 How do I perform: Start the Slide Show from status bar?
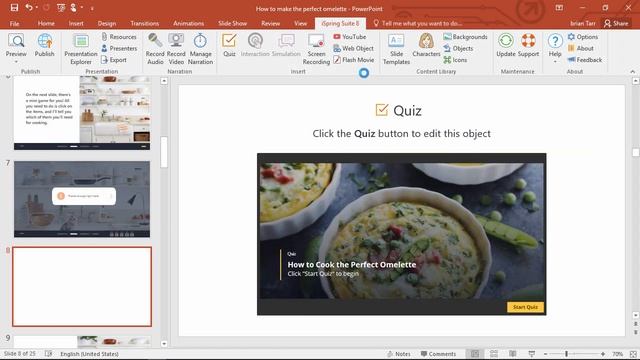coord(531,354)
